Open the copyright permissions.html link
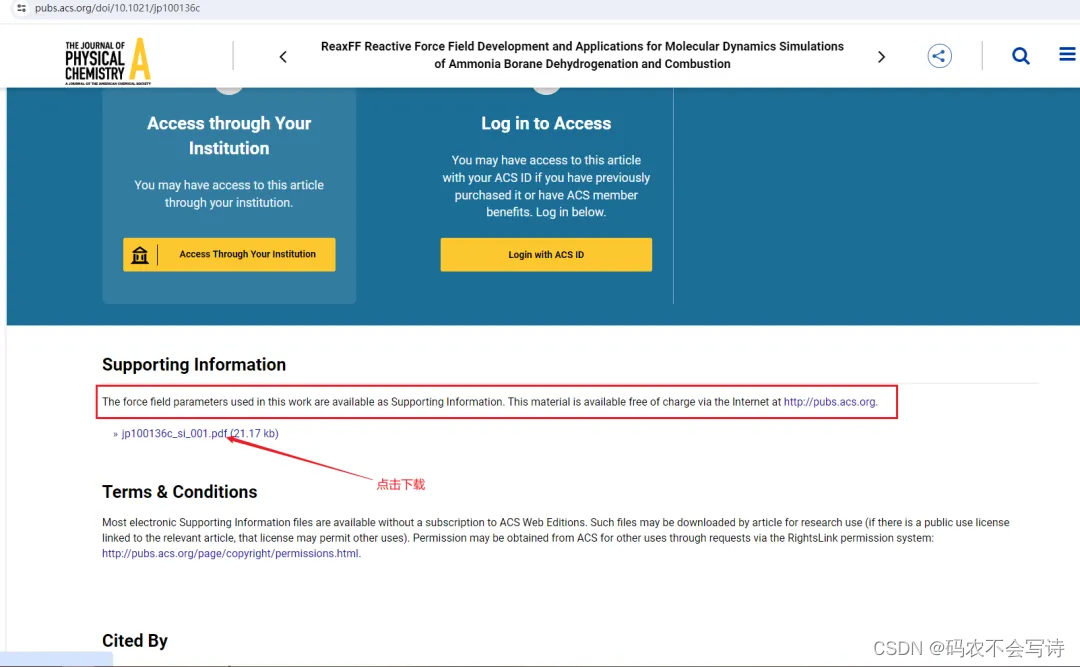Screen dimensions: 1080x667 pyautogui.click(x=230, y=553)
